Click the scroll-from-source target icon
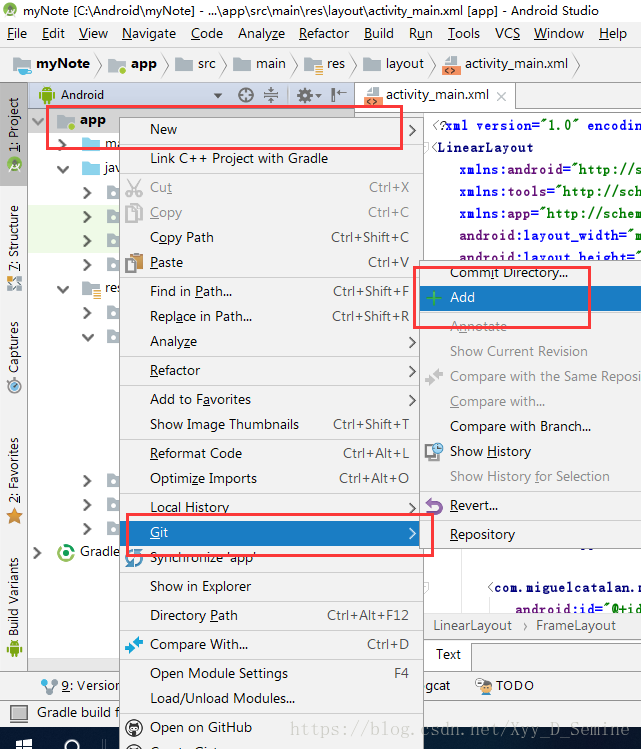This screenshot has width=641, height=749. tap(246, 95)
